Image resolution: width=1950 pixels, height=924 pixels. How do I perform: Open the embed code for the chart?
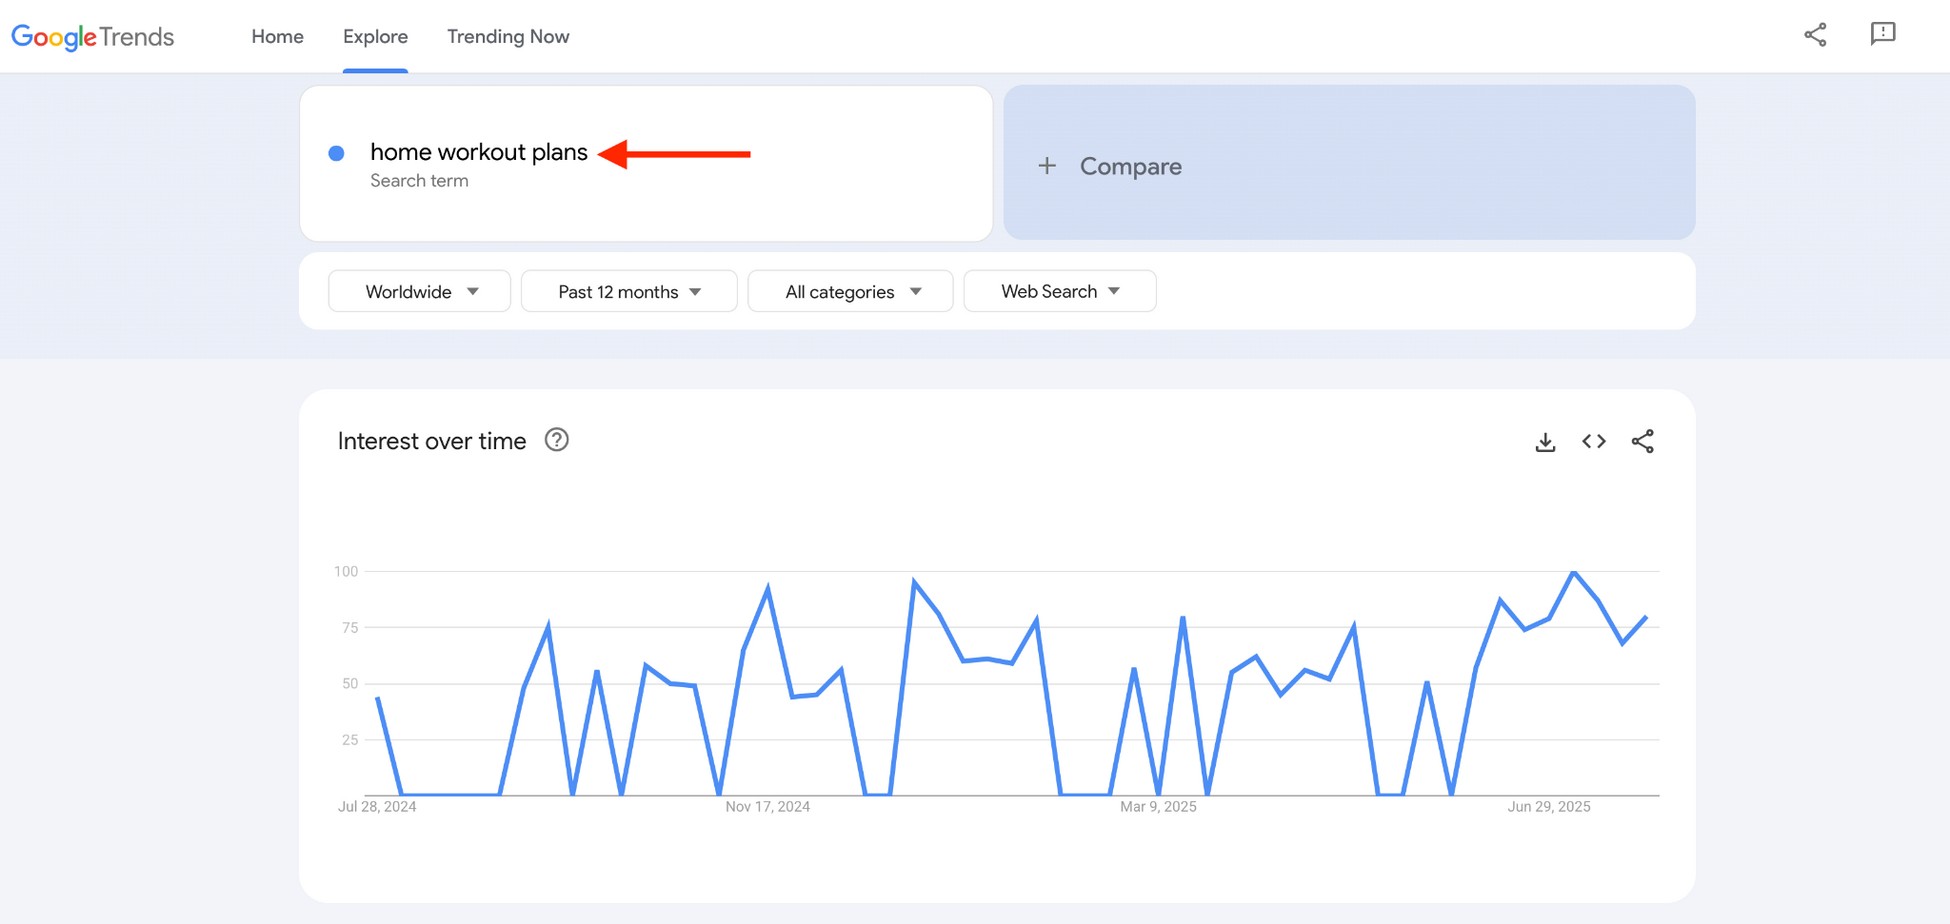pos(1593,440)
